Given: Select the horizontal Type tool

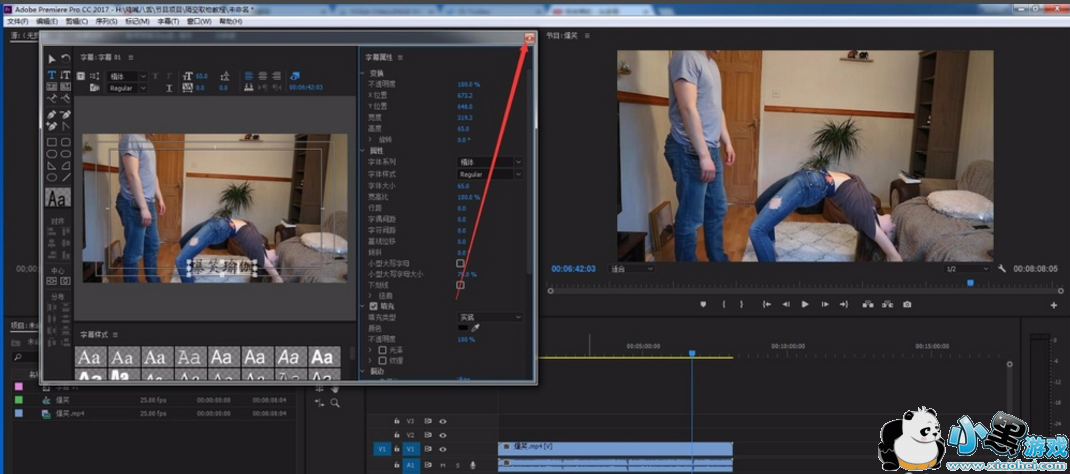Looking at the screenshot, I should coord(52,75).
